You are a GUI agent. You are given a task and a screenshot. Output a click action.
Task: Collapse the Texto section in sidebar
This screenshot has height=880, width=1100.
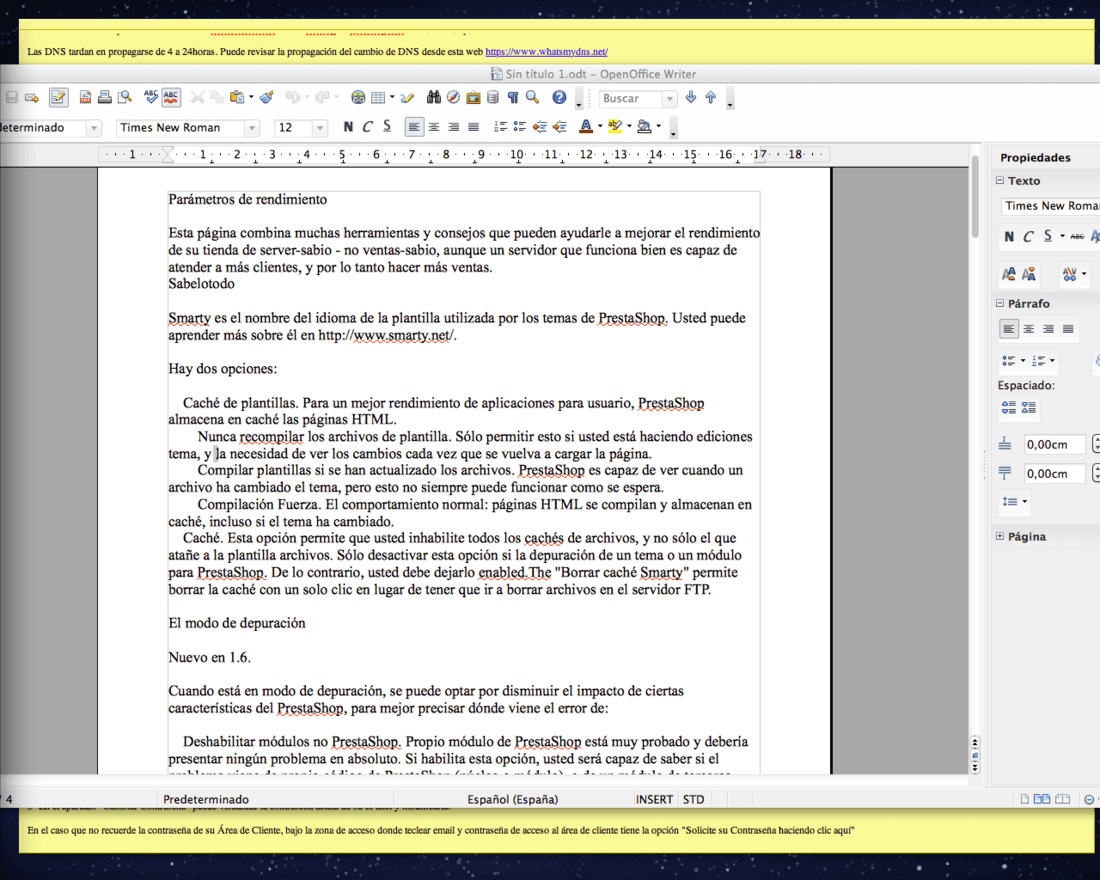[x=1000, y=180]
